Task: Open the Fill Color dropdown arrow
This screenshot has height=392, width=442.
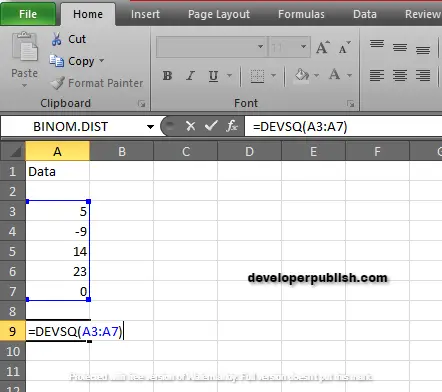Action: 316,76
